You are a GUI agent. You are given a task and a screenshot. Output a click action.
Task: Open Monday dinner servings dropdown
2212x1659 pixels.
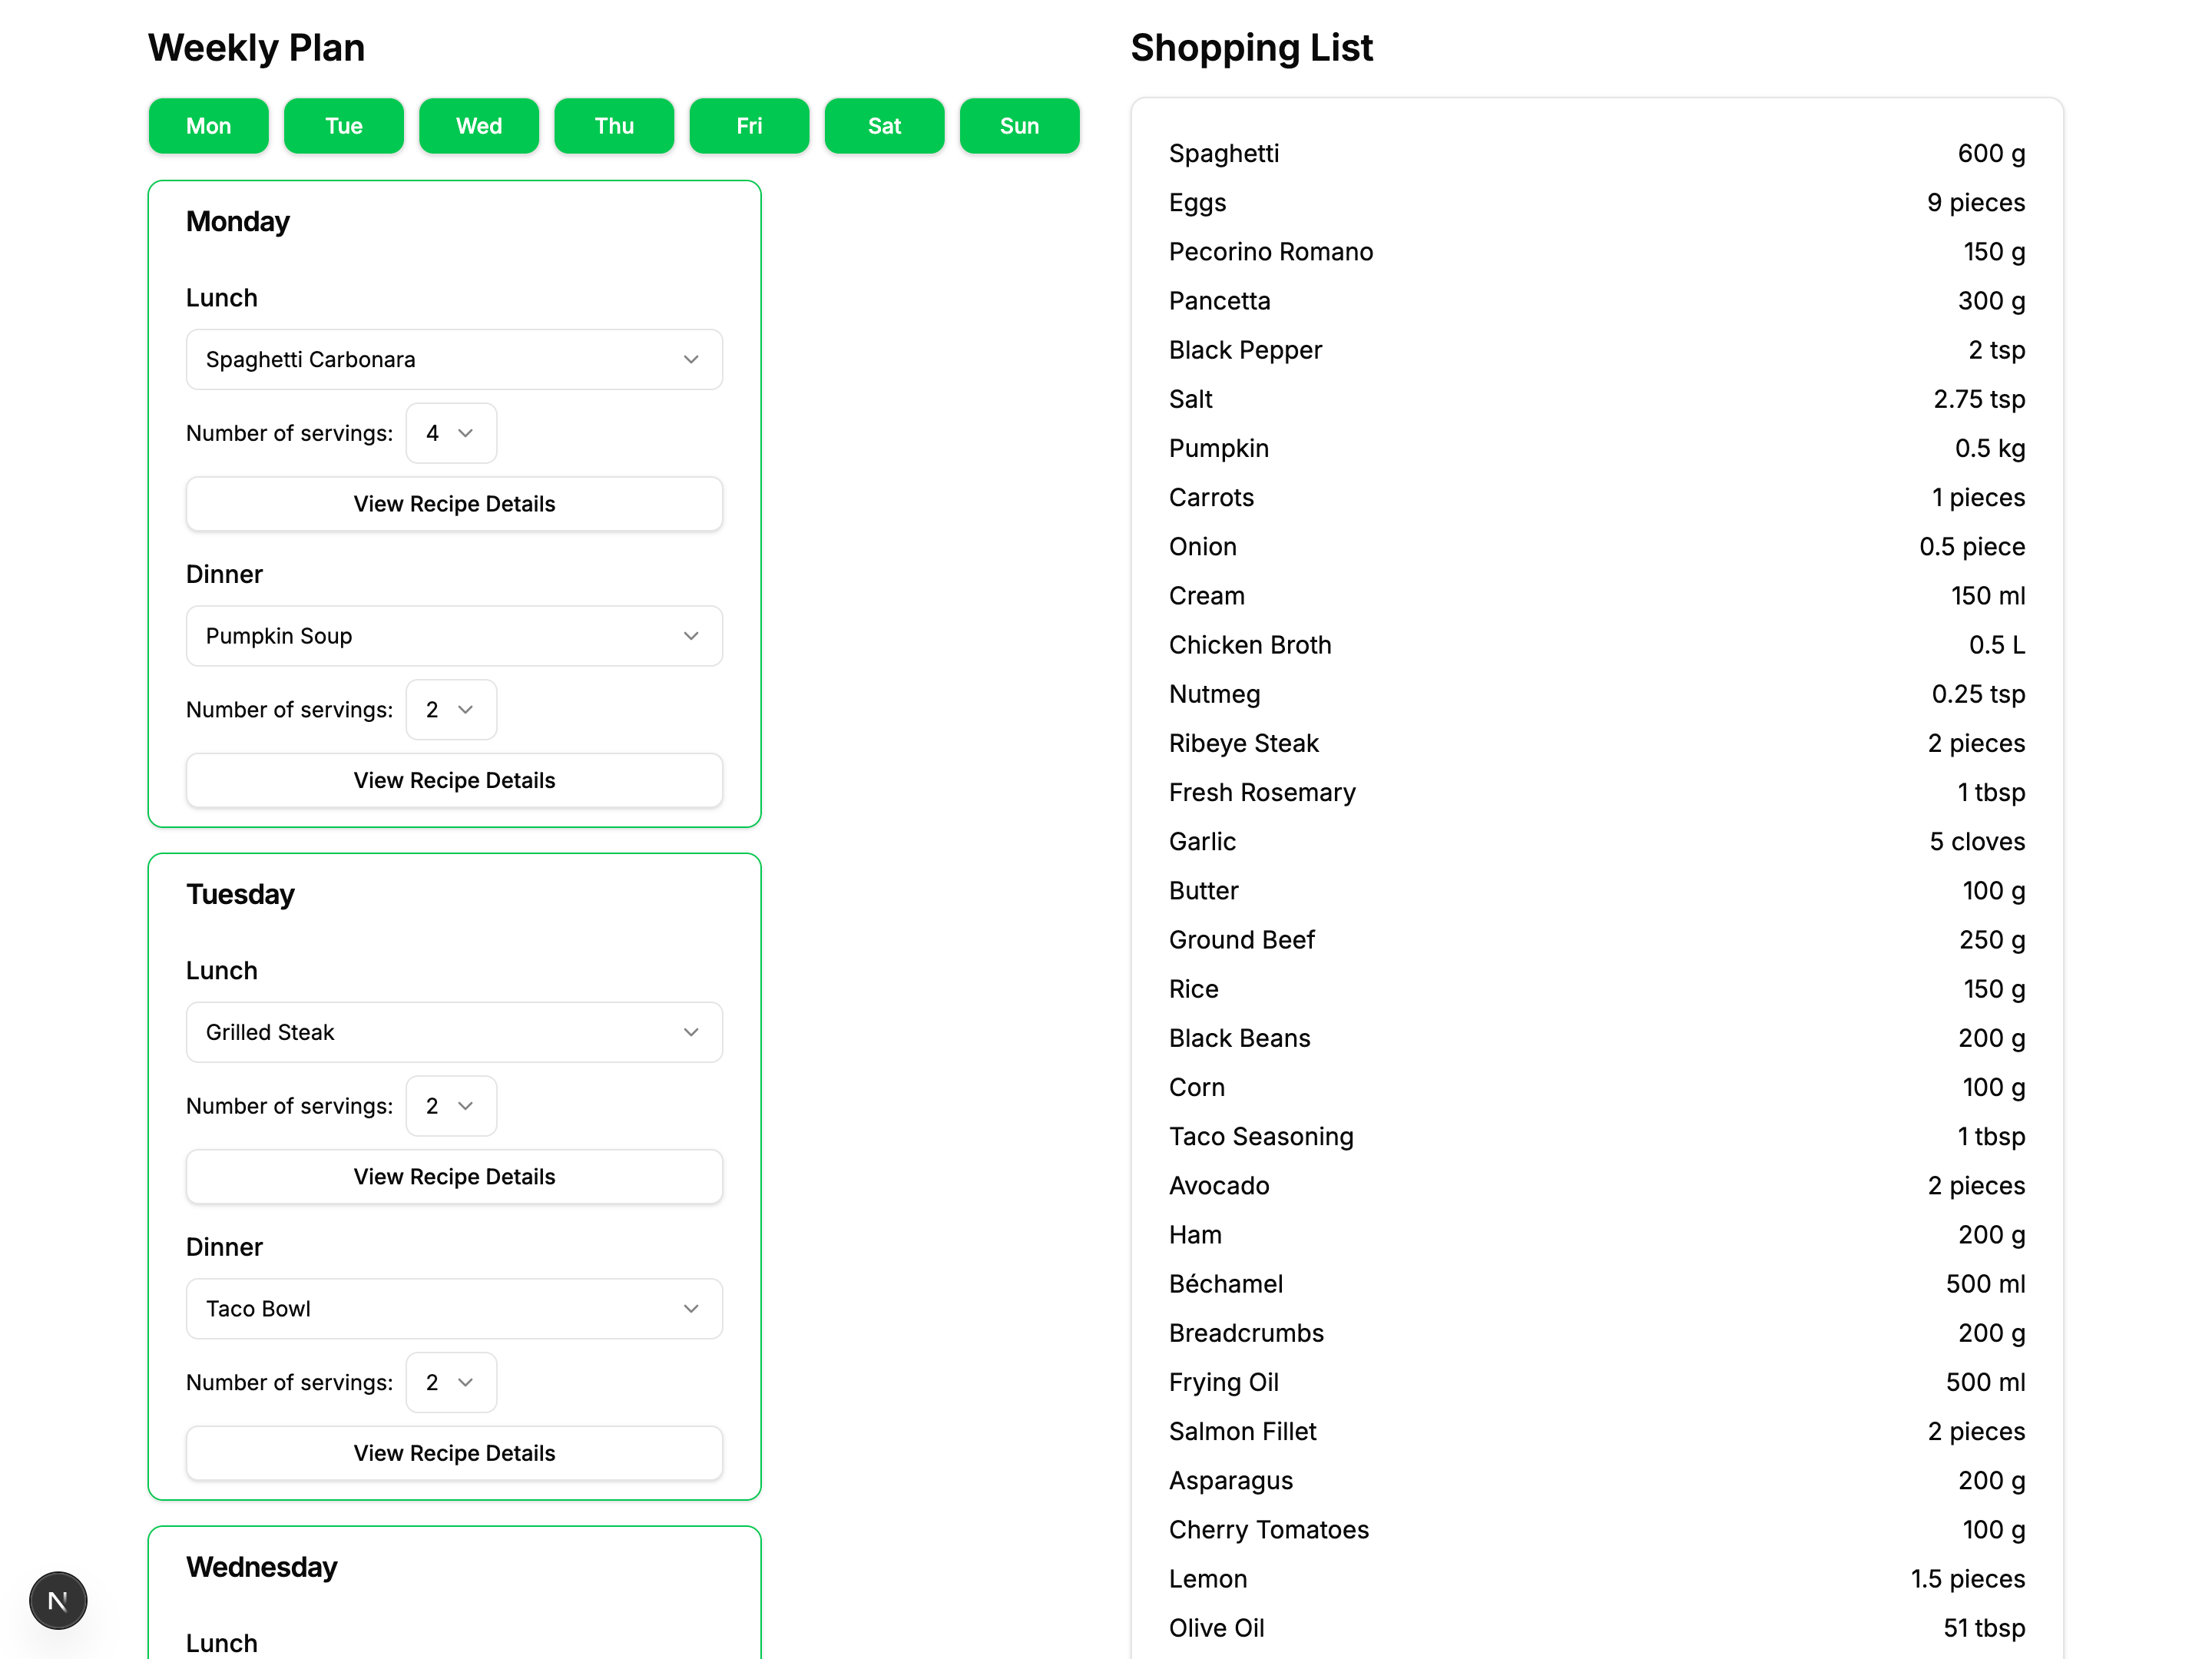451,710
